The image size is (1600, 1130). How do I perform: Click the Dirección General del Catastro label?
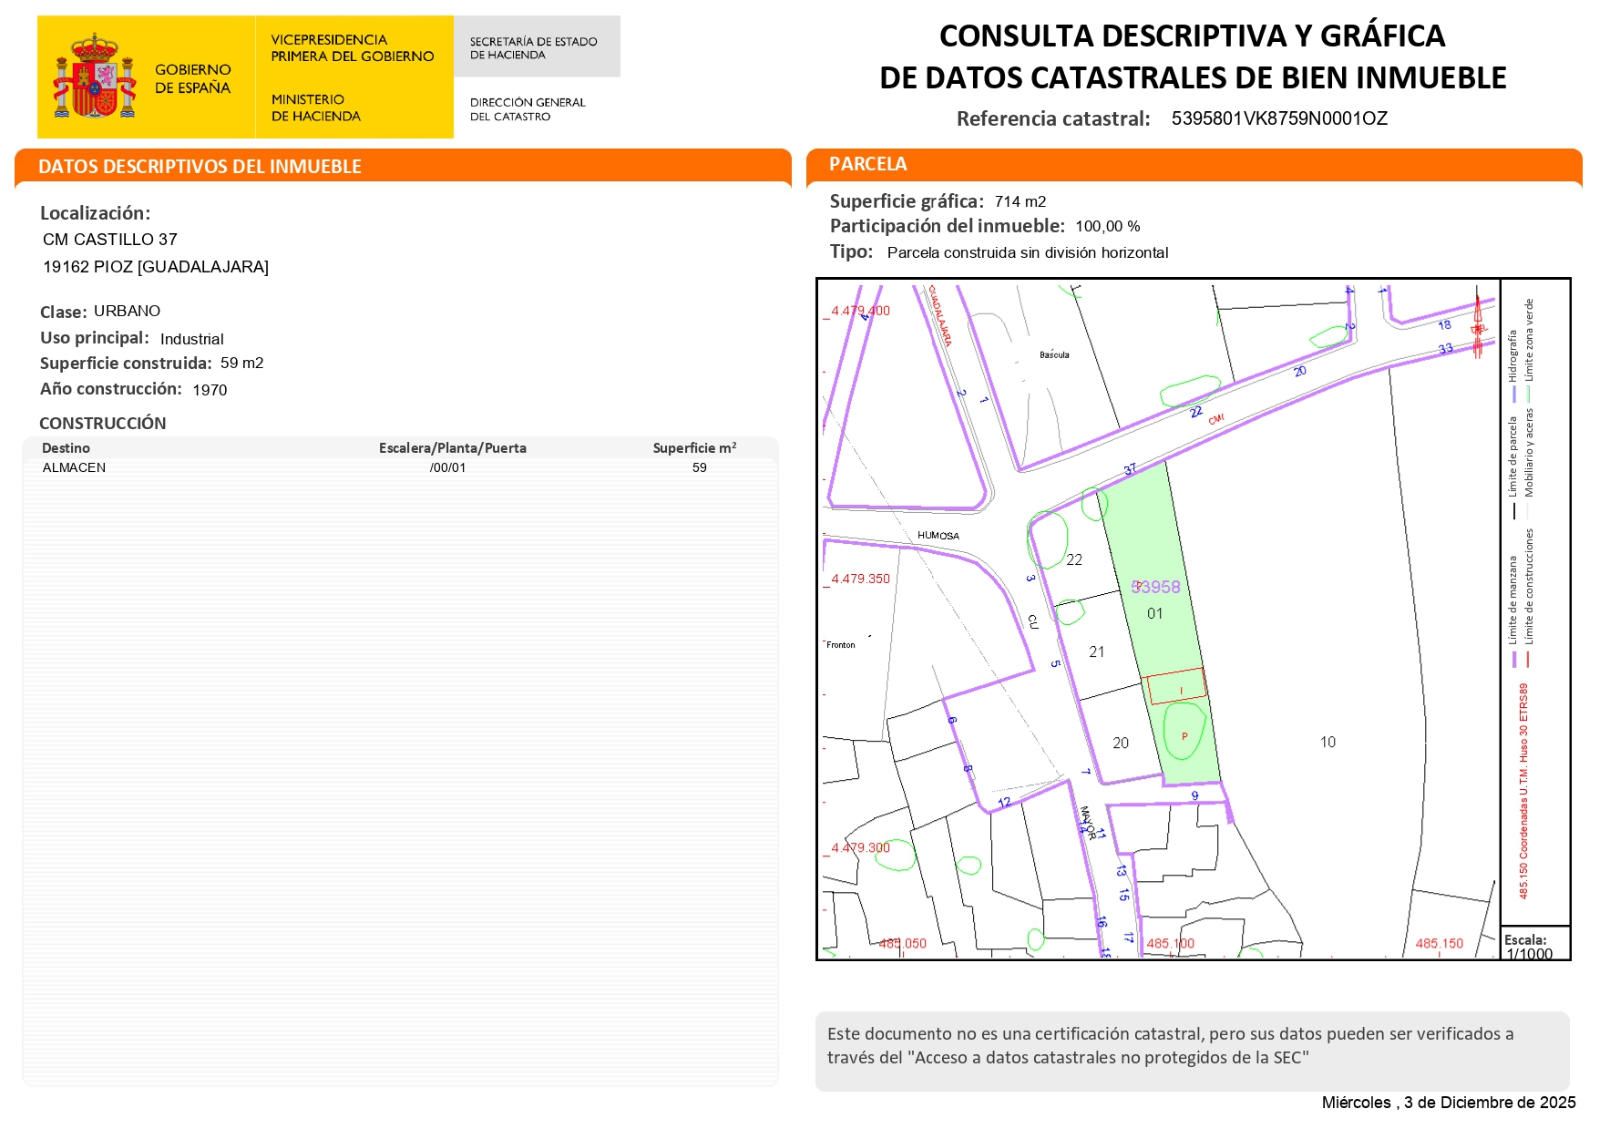(527, 109)
